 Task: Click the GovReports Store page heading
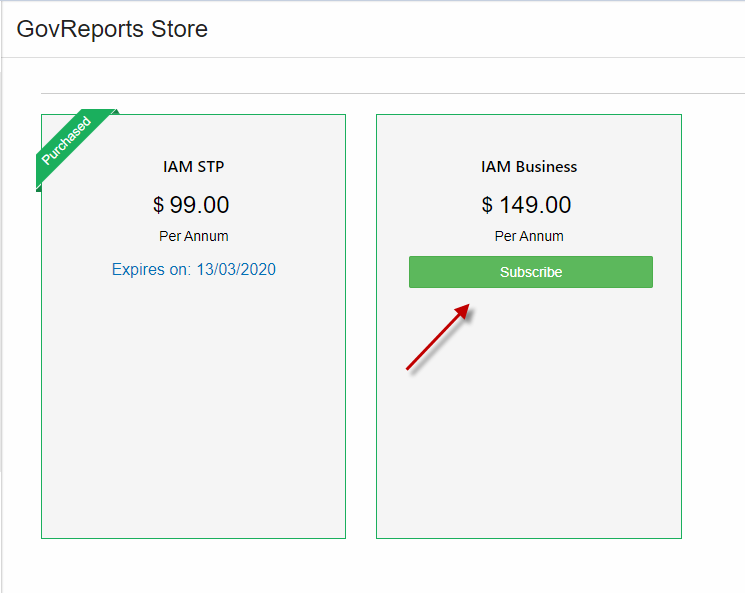point(112,29)
